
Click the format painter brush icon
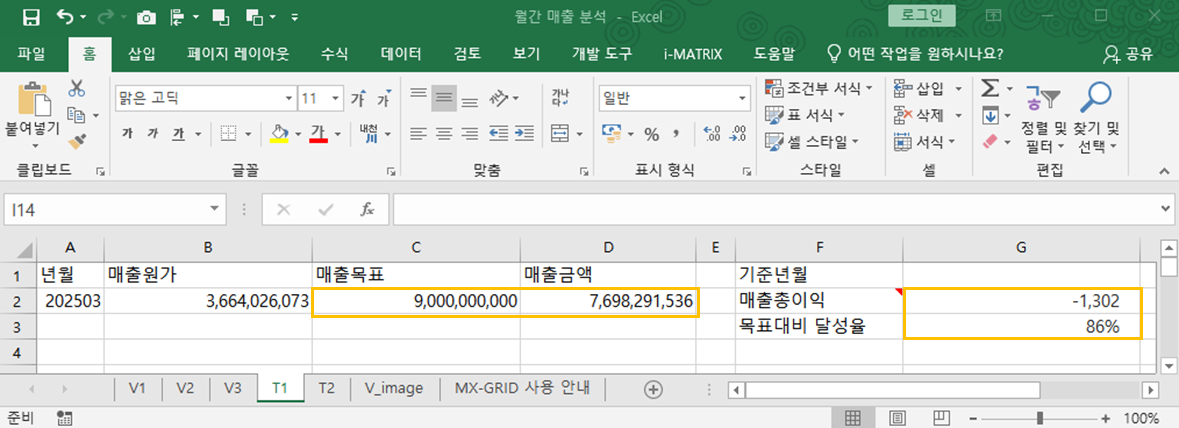[77, 140]
